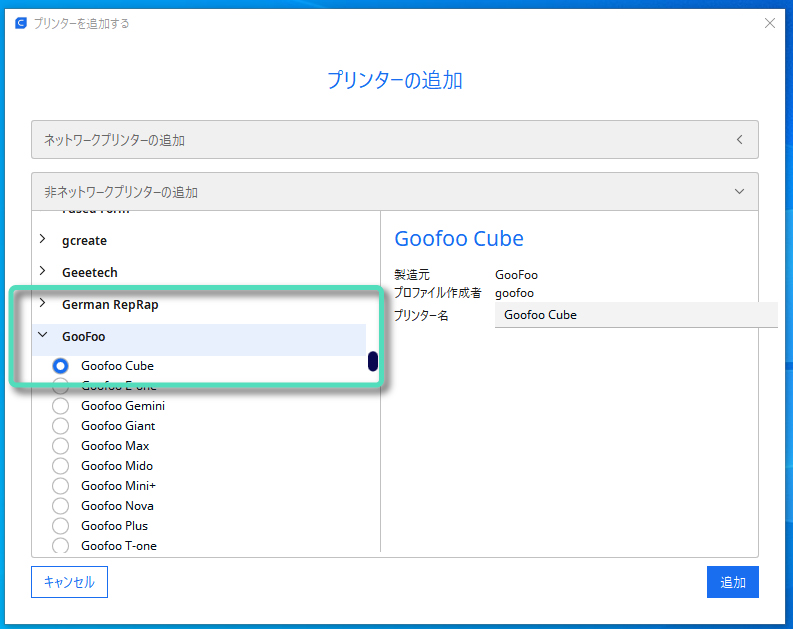Click the Cura app icon in title bar
The height and width of the screenshot is (629, 793).
21,23
